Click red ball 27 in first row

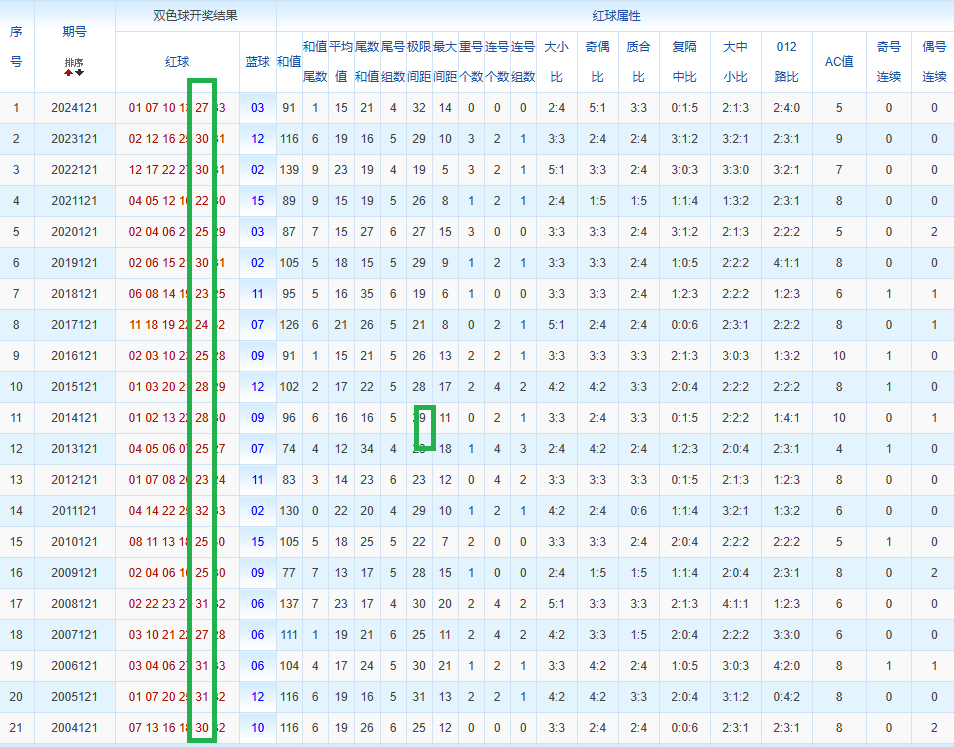click(202, 108)
